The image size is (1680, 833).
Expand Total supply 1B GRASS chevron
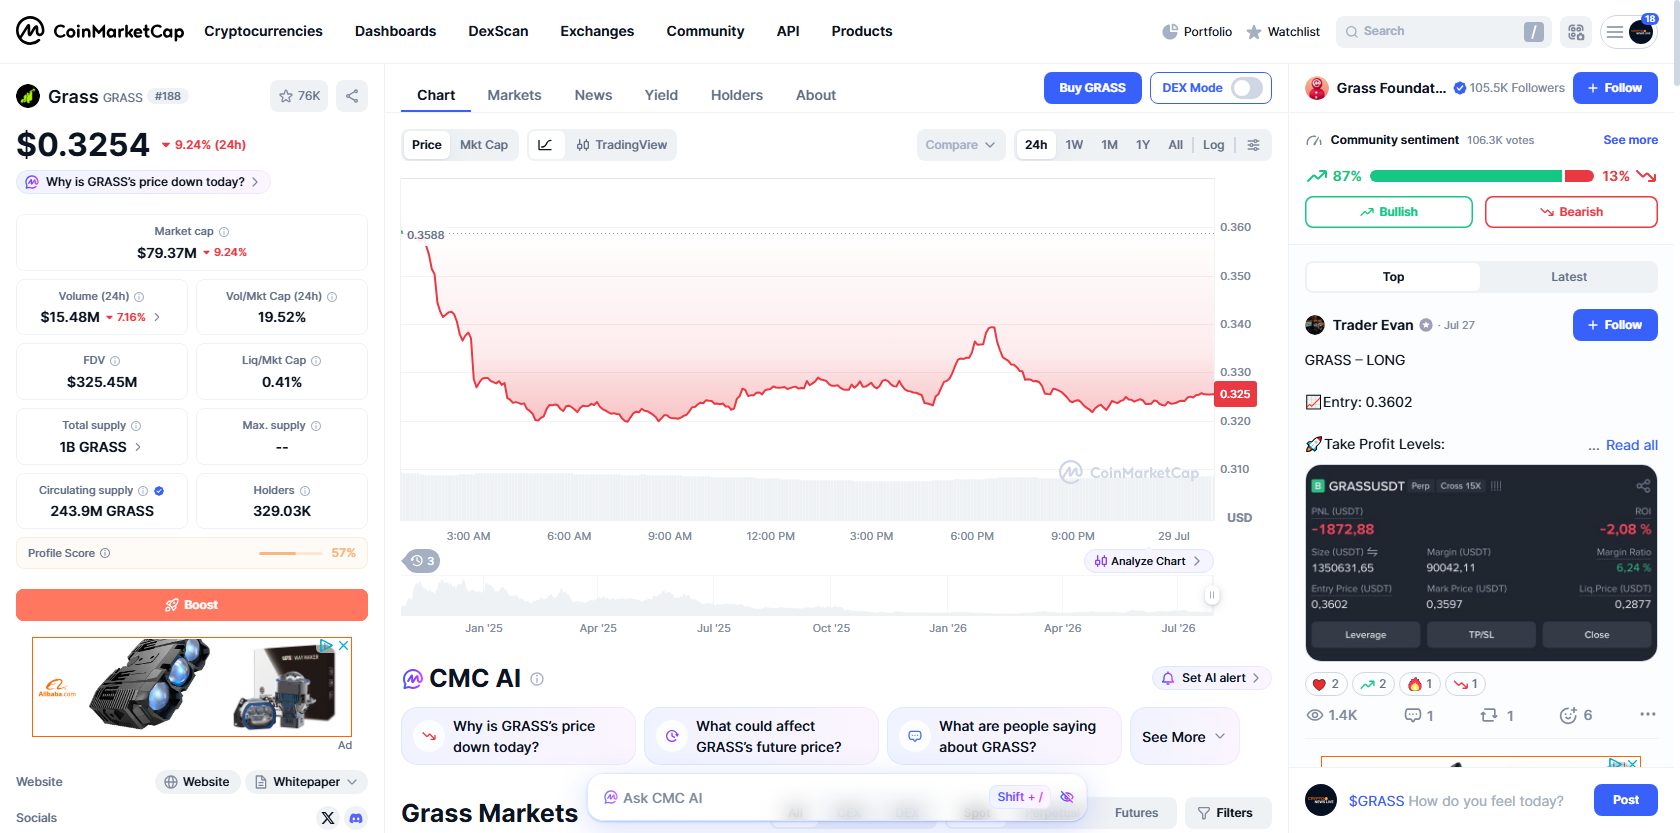click(138, 447)
